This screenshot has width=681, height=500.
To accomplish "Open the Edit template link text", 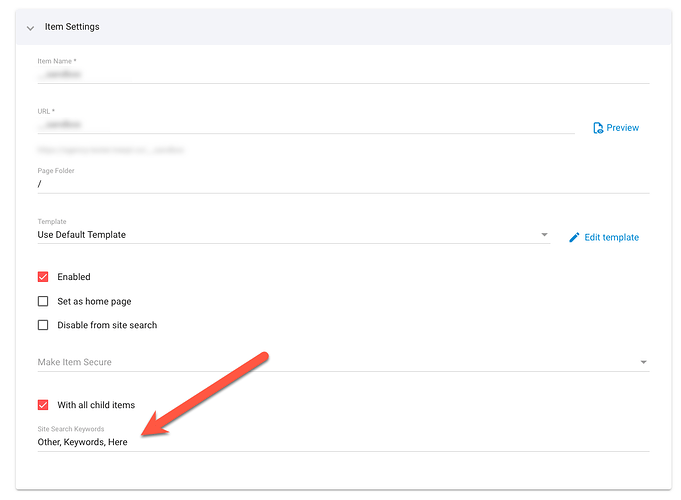I will (x=611, y=237).
